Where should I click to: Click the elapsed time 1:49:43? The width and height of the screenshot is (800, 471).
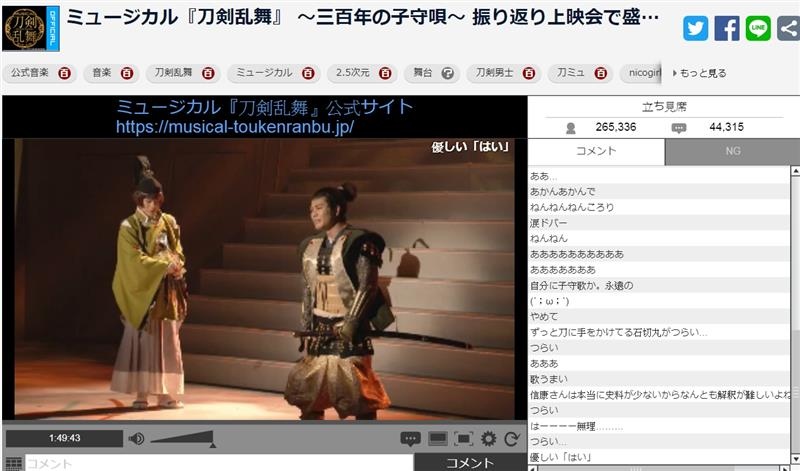tap(64, 438)
